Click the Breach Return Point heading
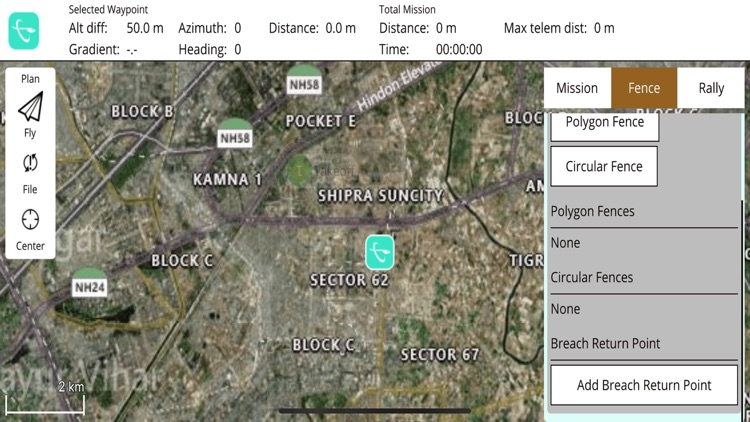 605,343
